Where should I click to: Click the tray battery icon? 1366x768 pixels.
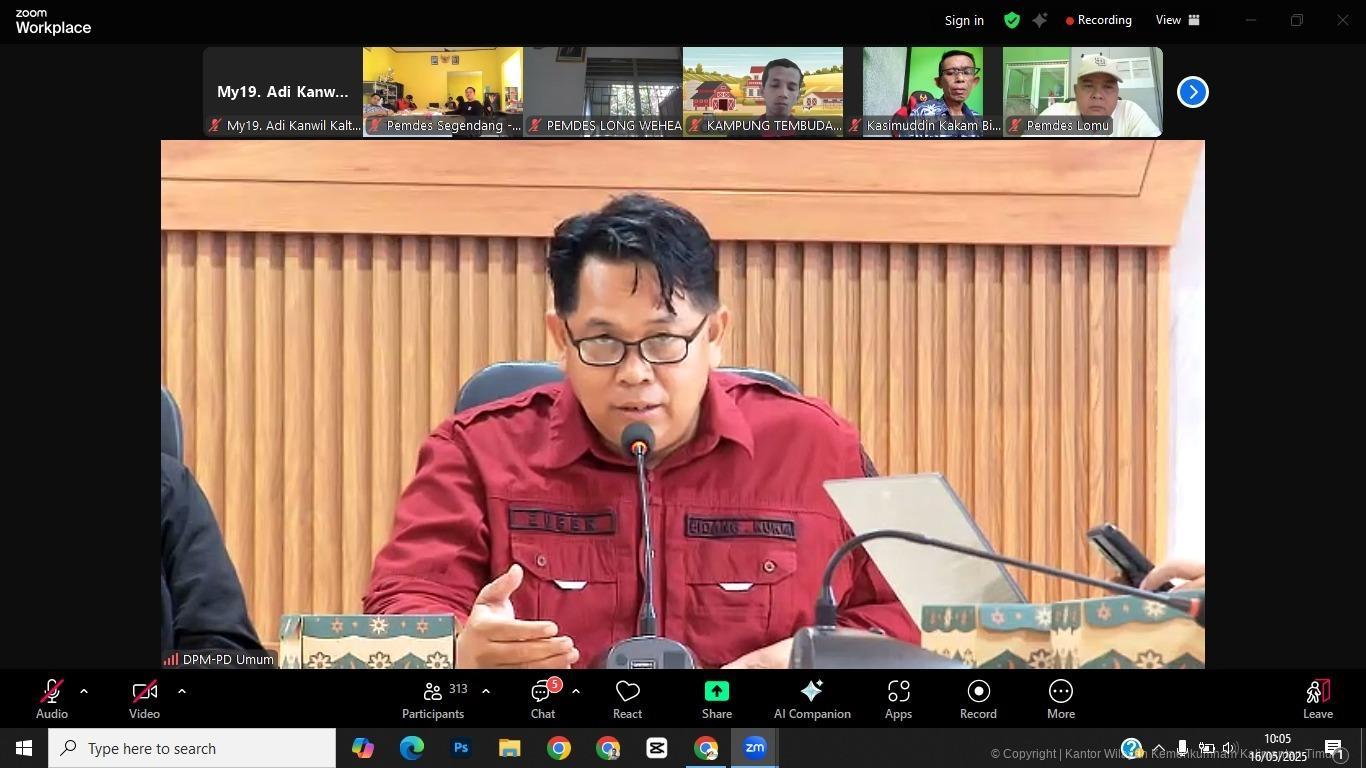(1206, 748)
